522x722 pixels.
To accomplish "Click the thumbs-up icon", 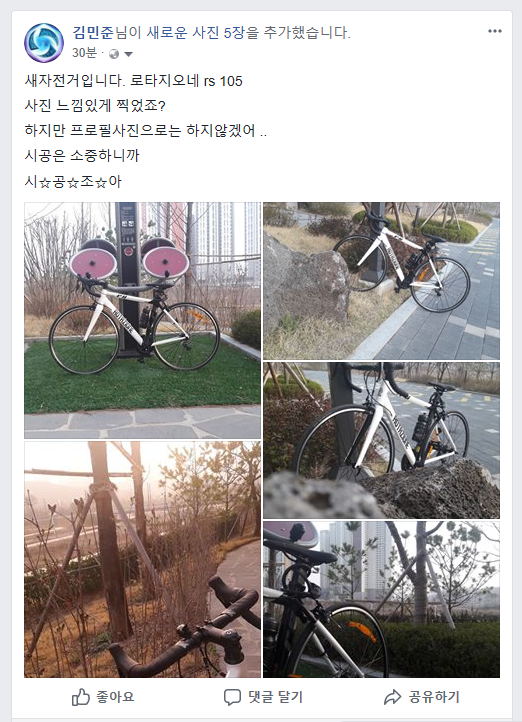I will pyautogui.click(x=81, y=697).
